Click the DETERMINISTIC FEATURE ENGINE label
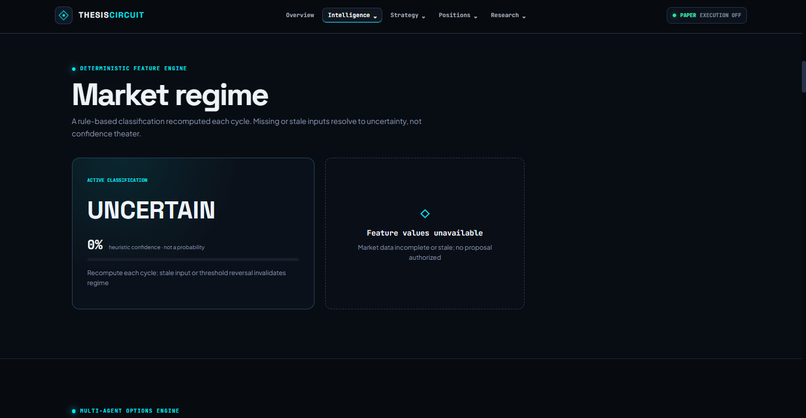The width and height of the screenshot is (806, 418). click(133, 68)
